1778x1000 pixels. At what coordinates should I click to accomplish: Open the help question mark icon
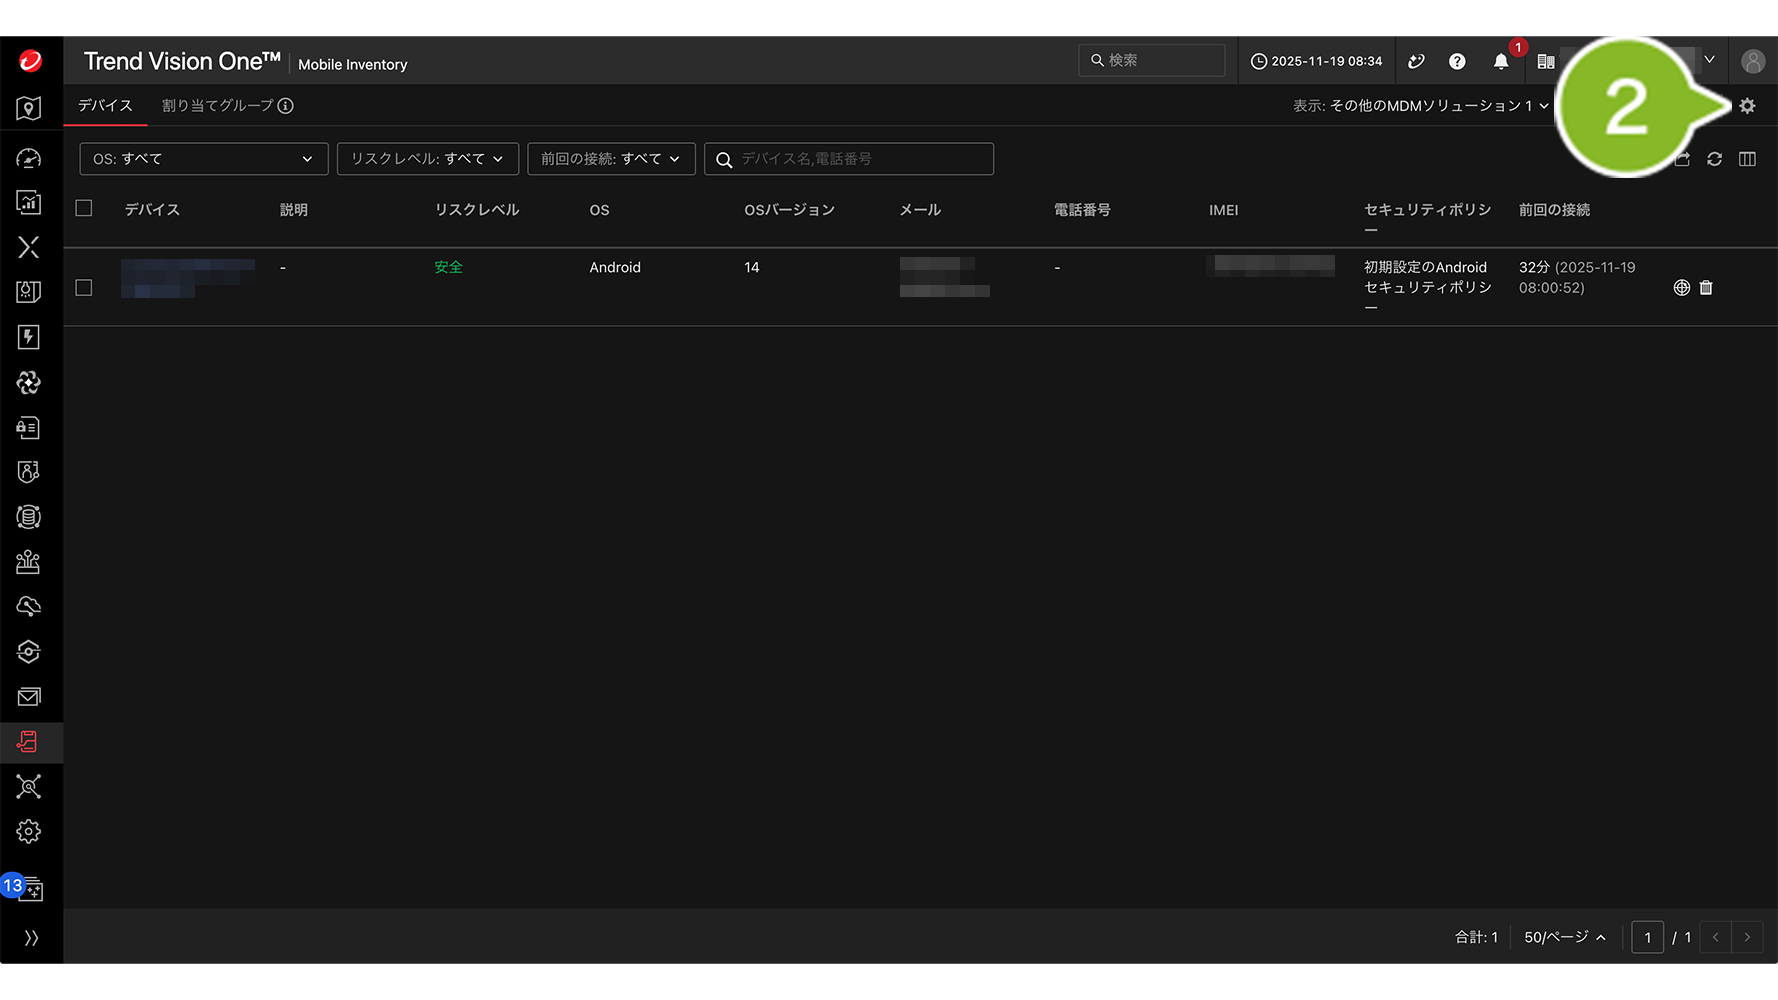[1457, 62]
